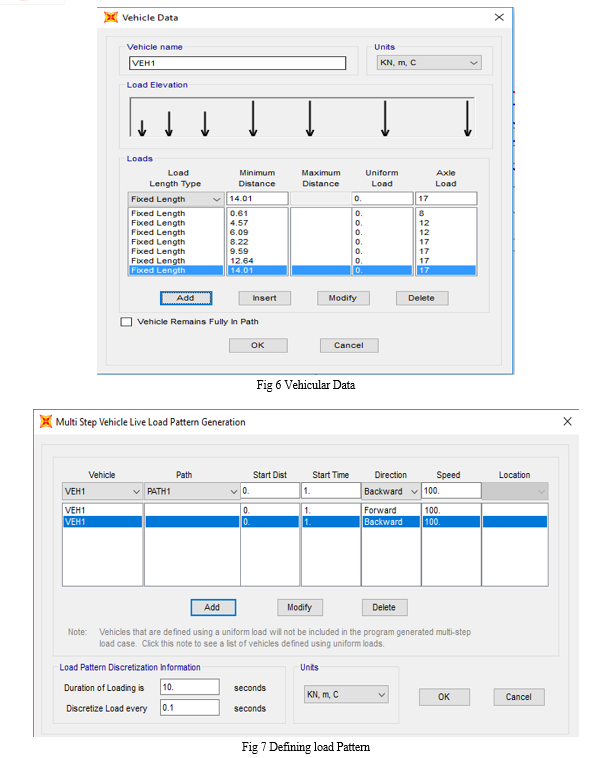This screenshot has width=609, height=758.
Task: Click the Backward direction entry in list
Action: point(383,522)
